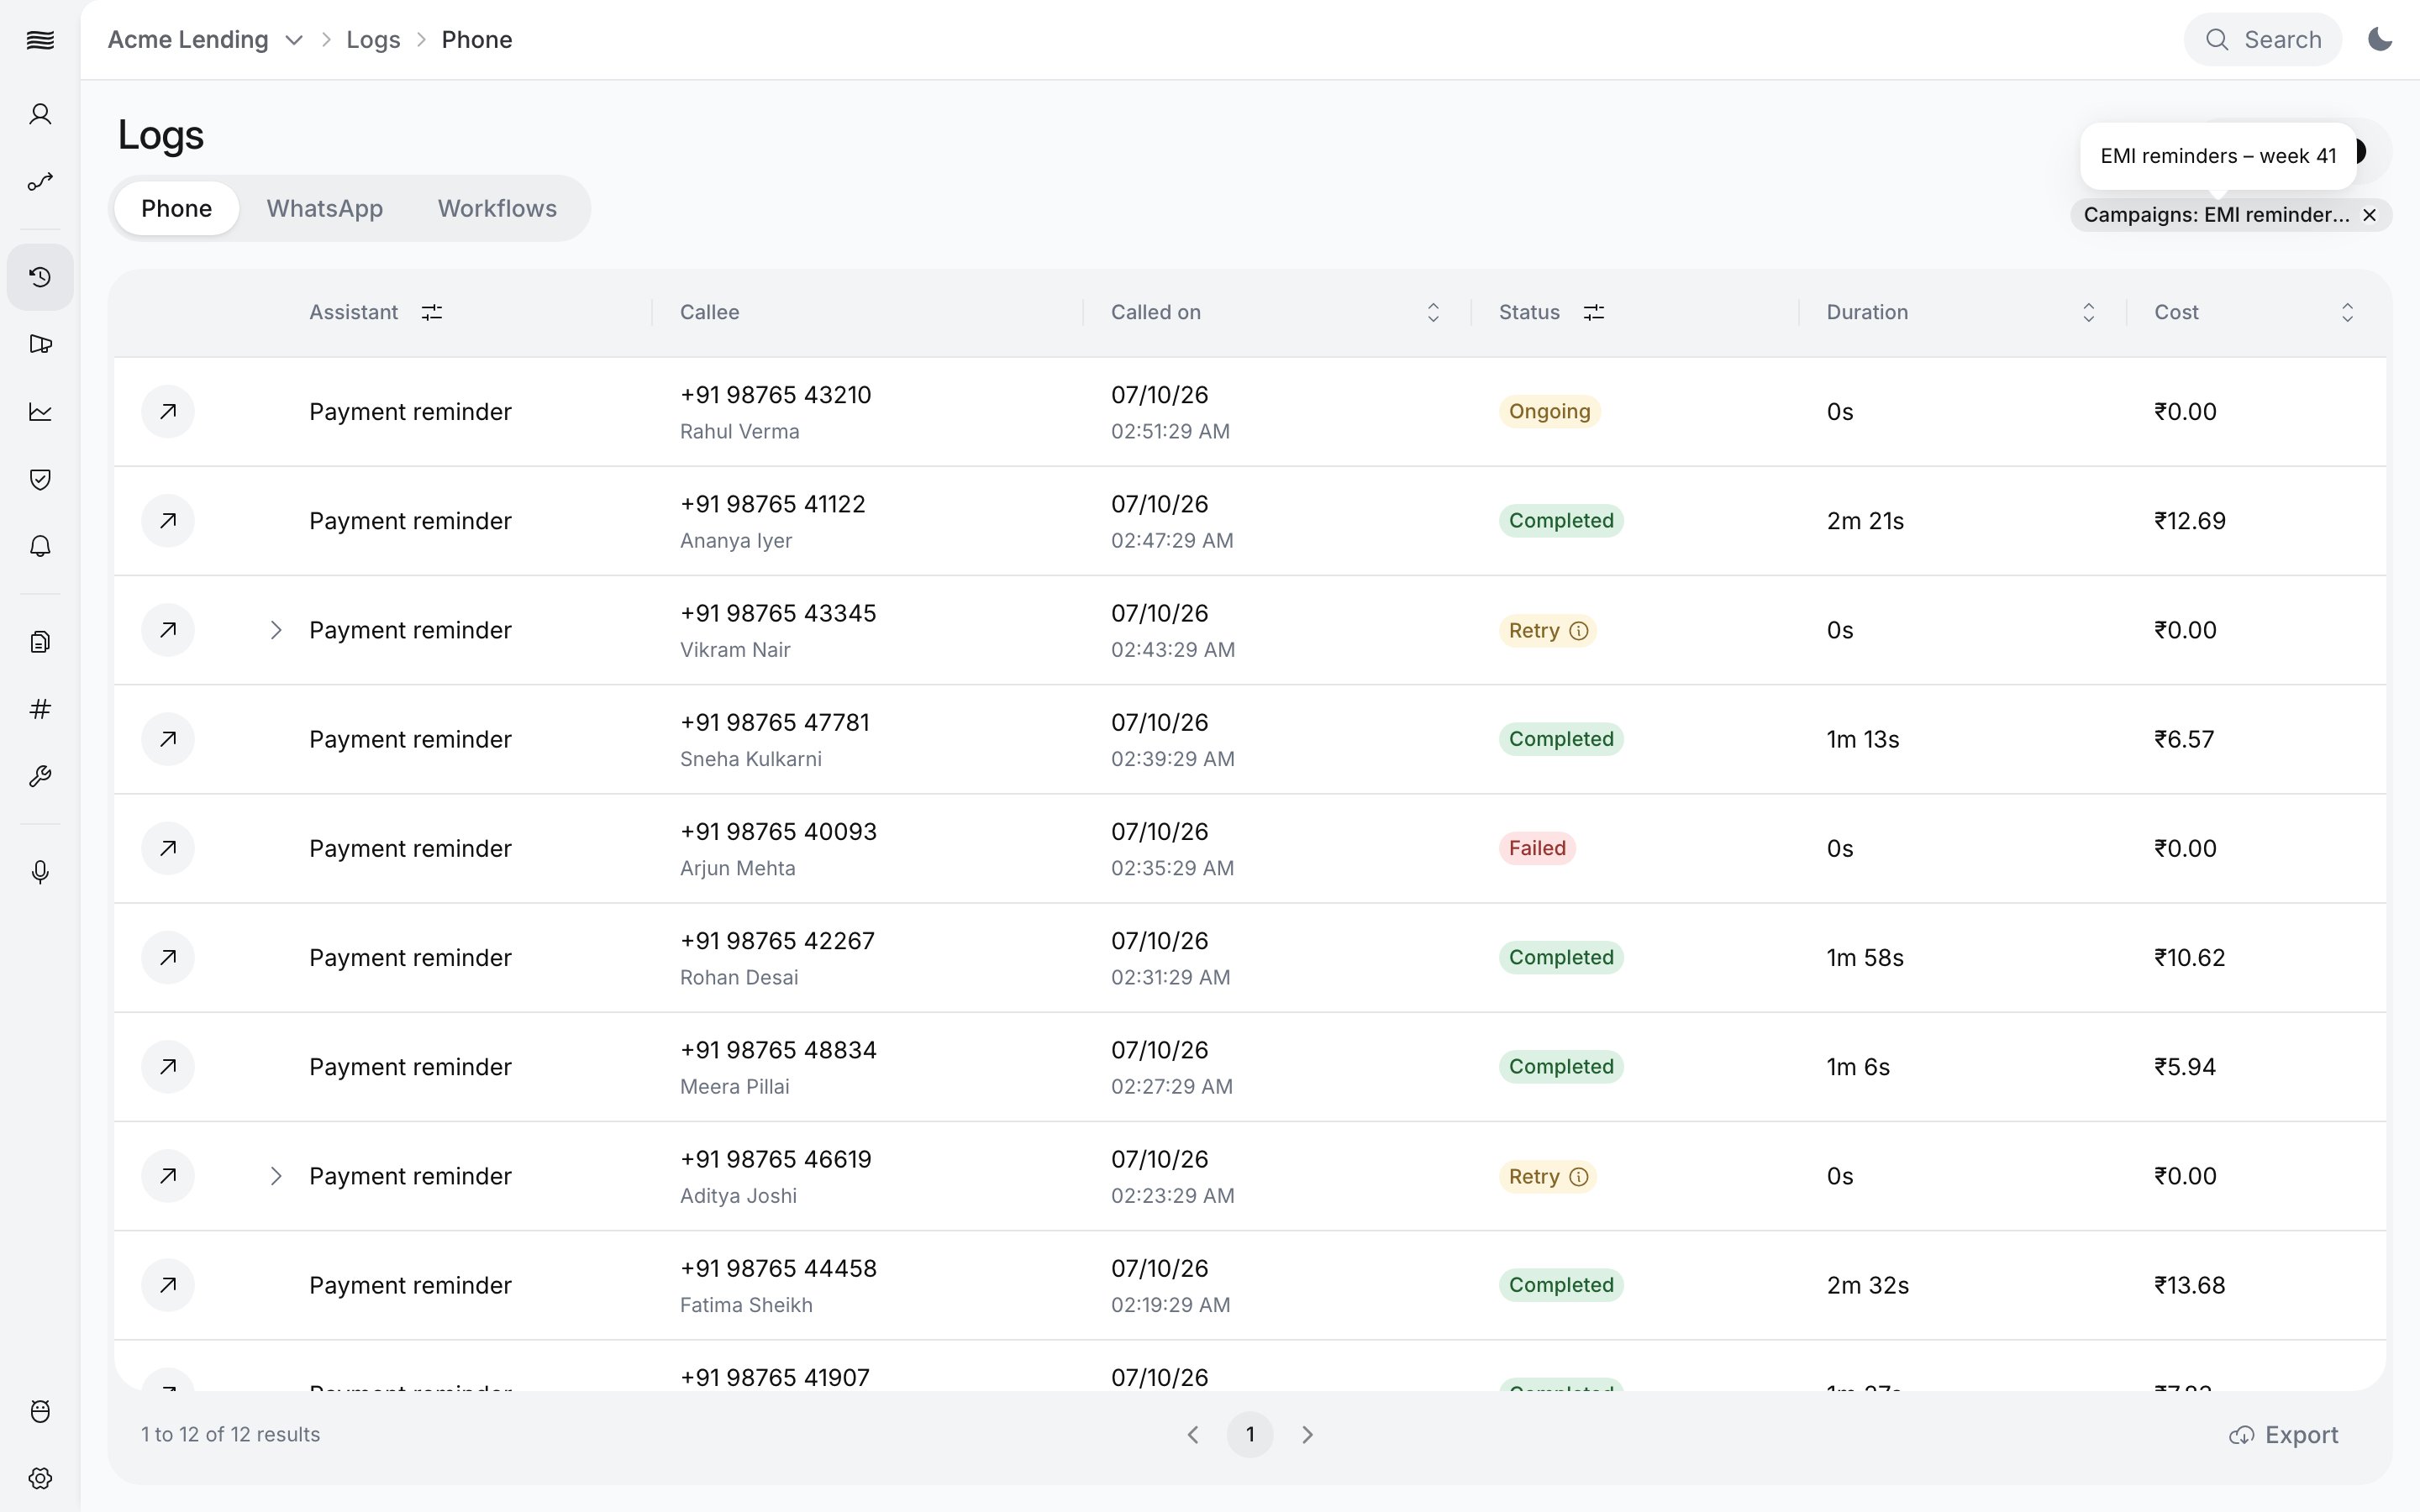Select phone number +91 98765 41122
The width and height of the screenshot is (2420, 1512).
tap(772, 504)
